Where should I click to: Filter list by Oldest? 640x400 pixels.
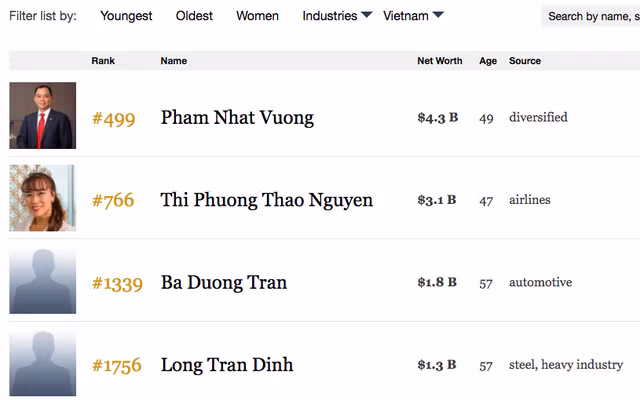[194, 16]
